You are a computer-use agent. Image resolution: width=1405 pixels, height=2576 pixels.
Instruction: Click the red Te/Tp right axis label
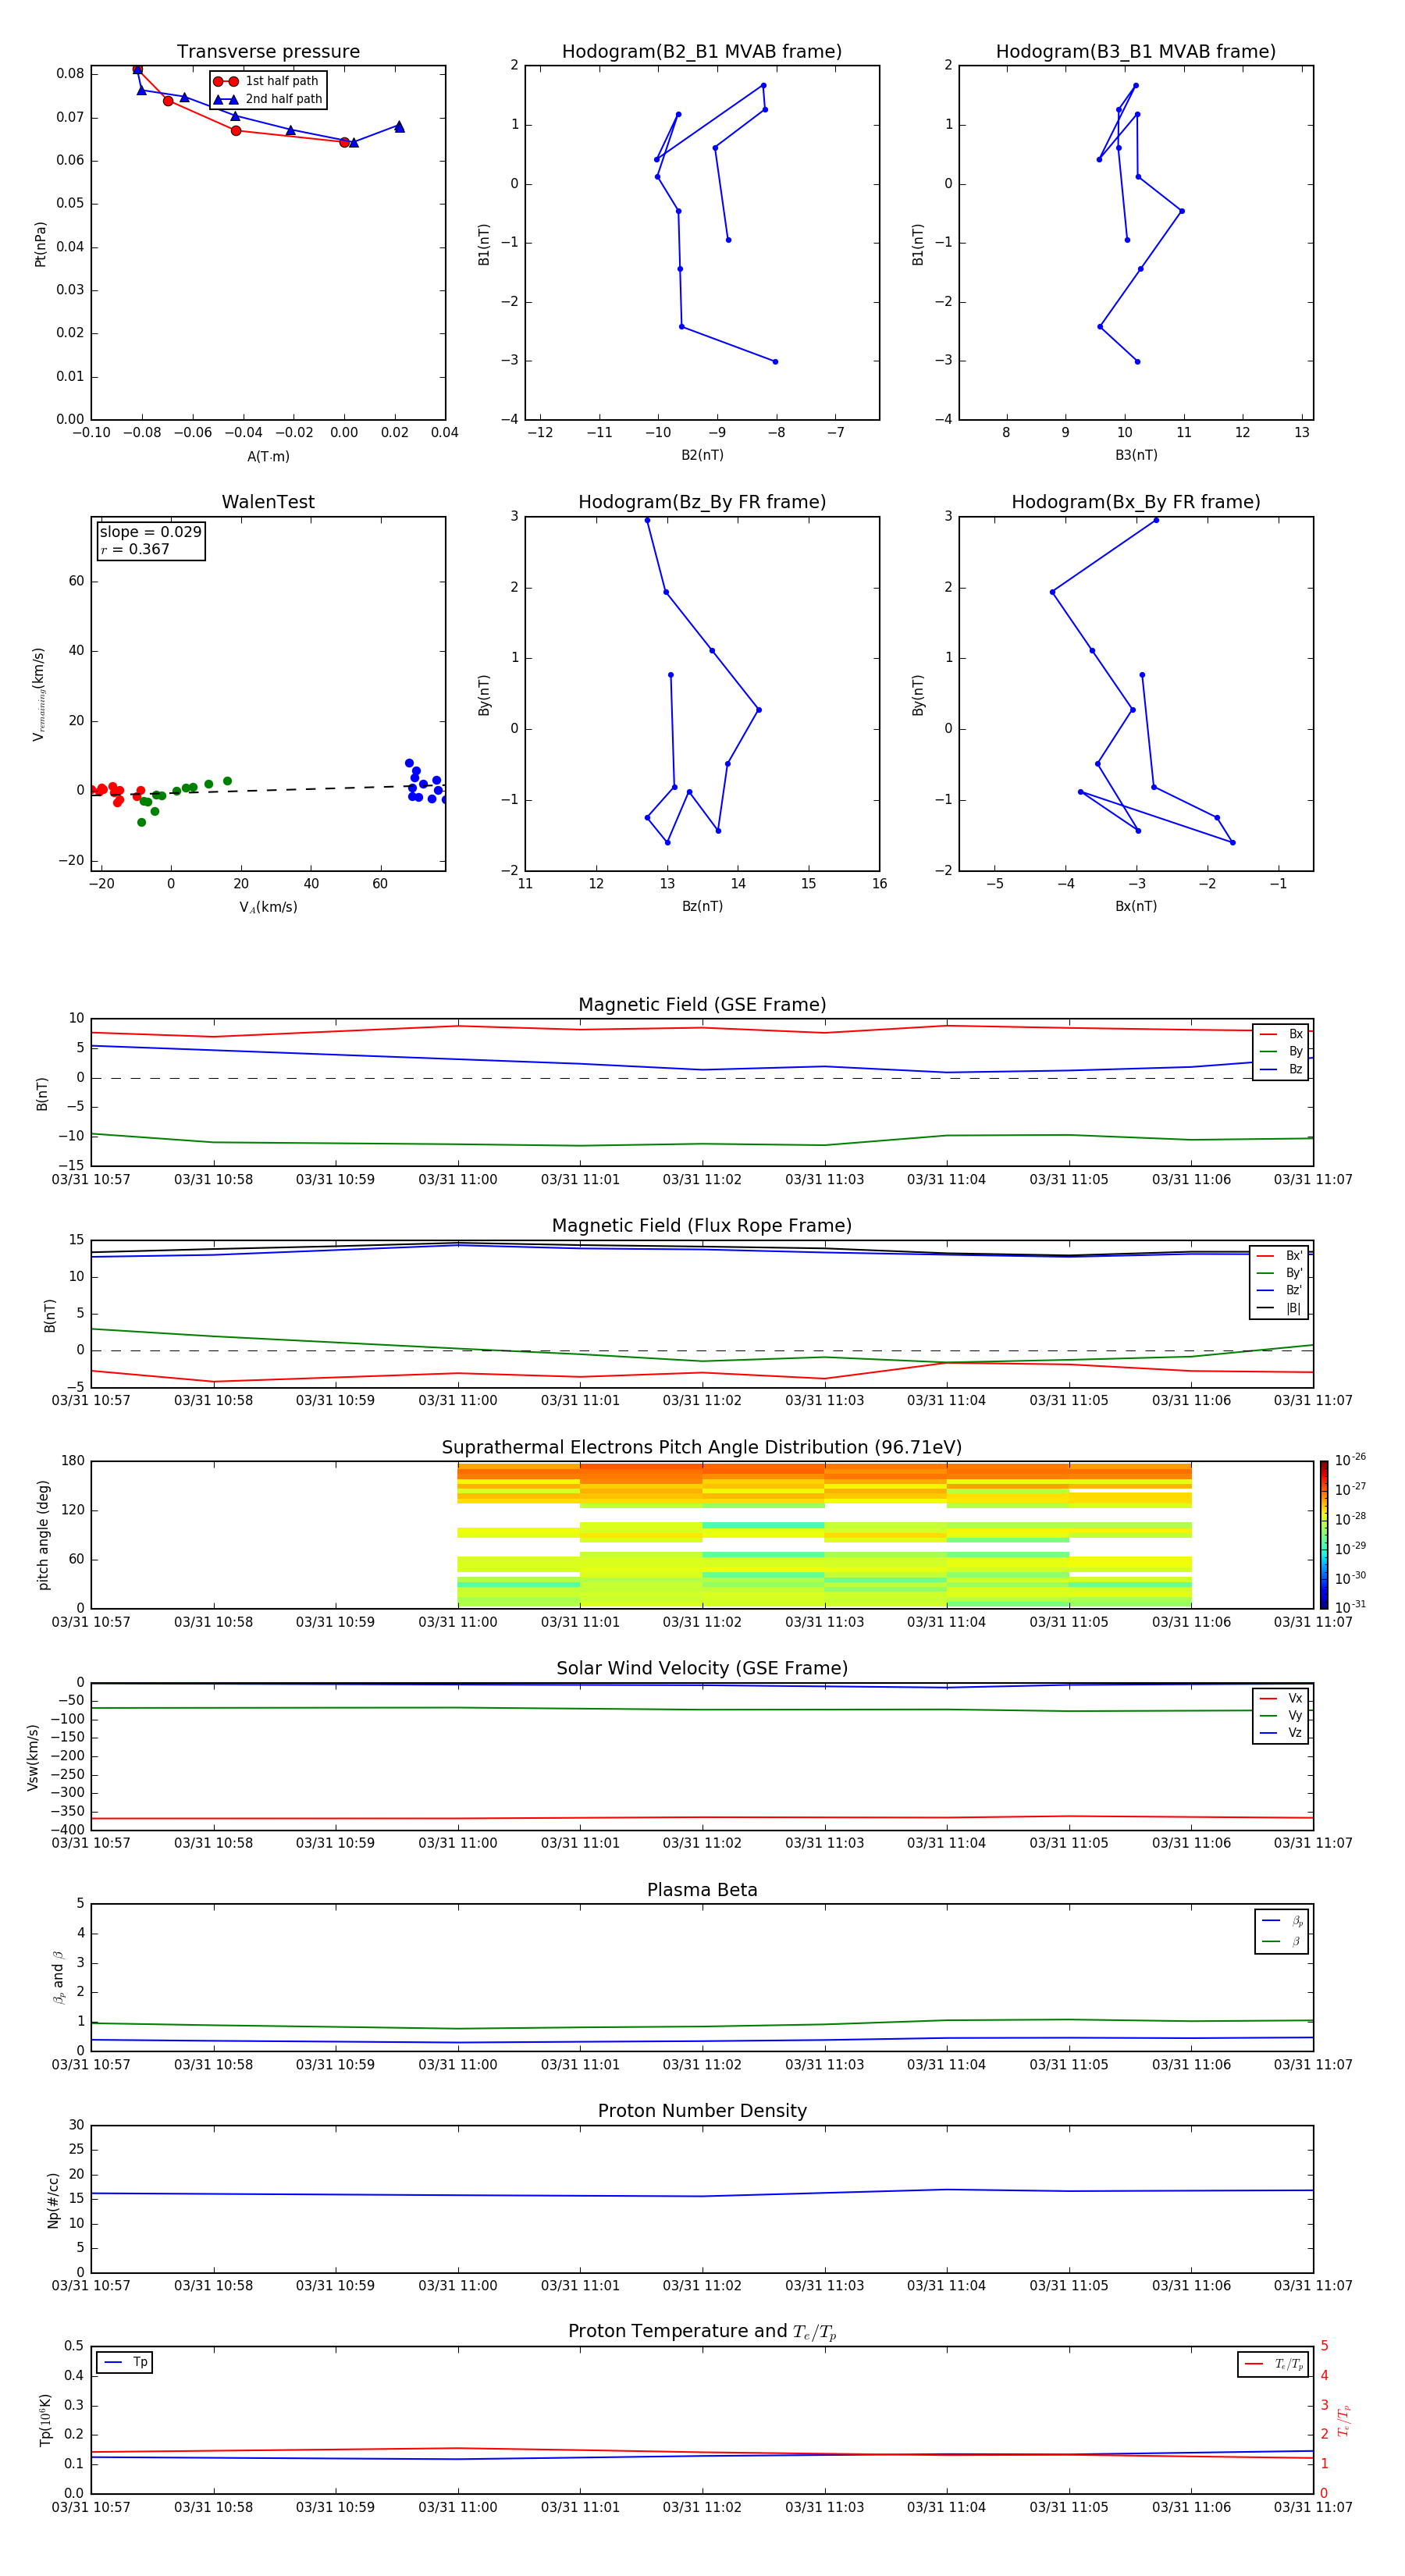pyautogui.click(x=1344, y=2420)
